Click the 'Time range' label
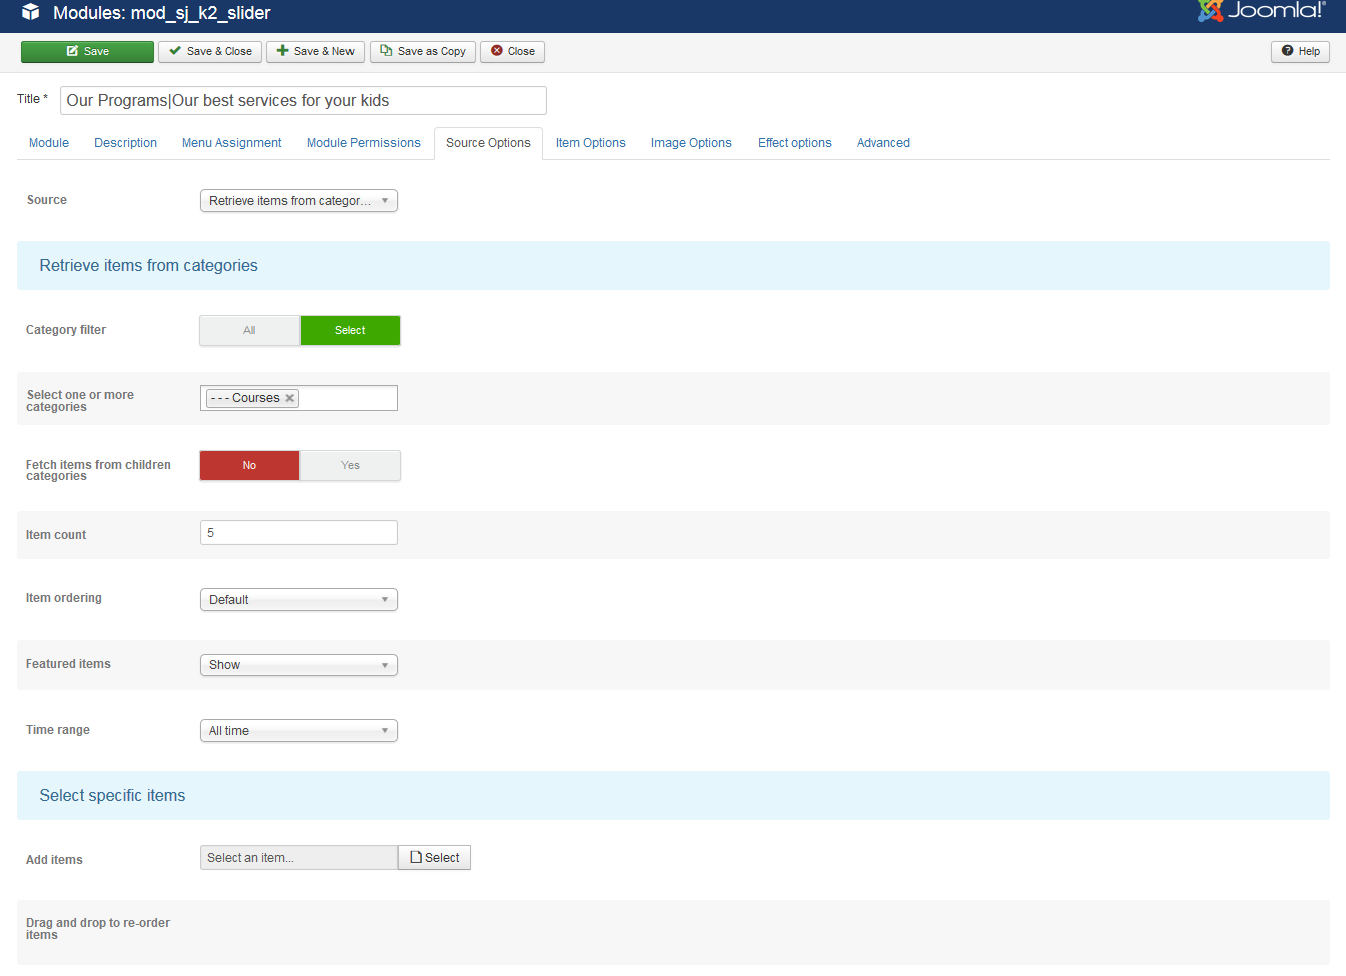This screenshot has height=976, width=1346. 58,730
